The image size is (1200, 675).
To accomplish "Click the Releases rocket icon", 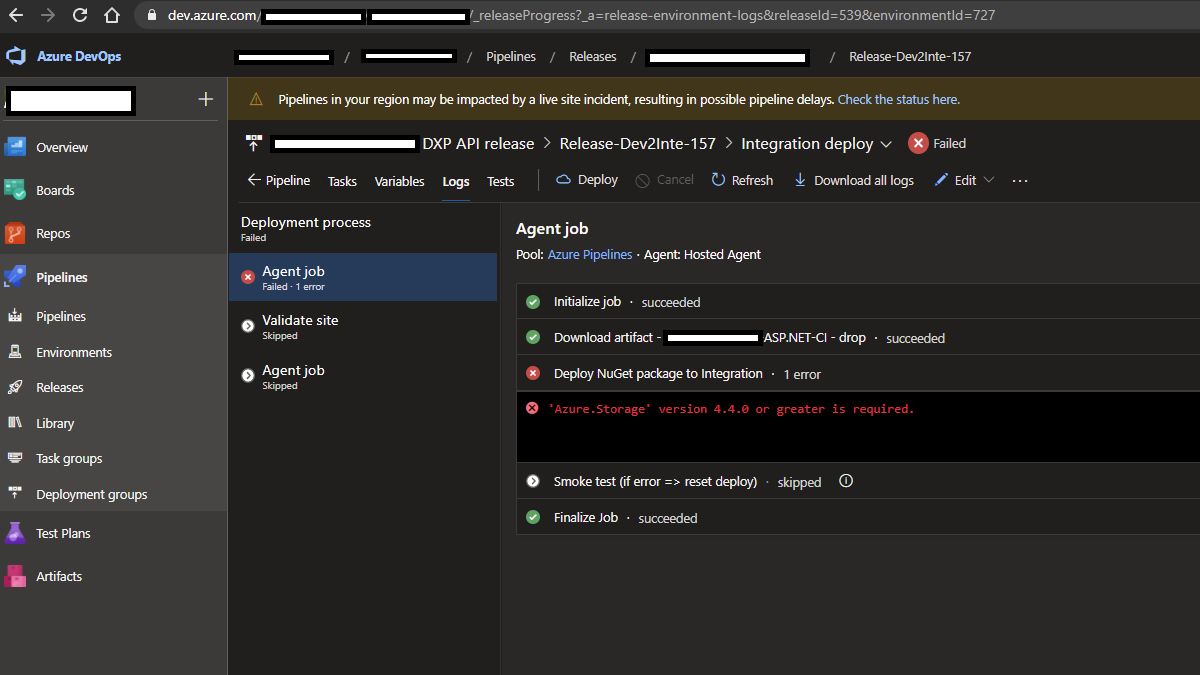I will pyautogui.click(x=15, y=387).
